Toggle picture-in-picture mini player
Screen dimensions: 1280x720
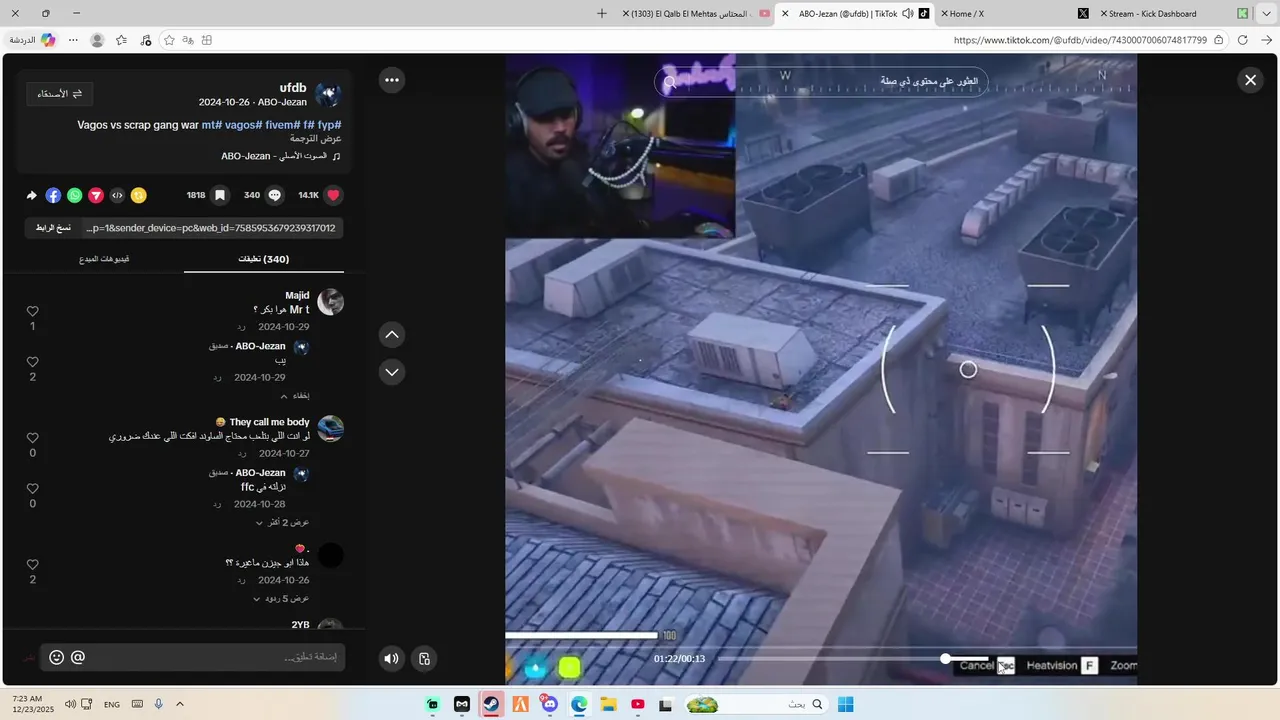coord(424,658)
